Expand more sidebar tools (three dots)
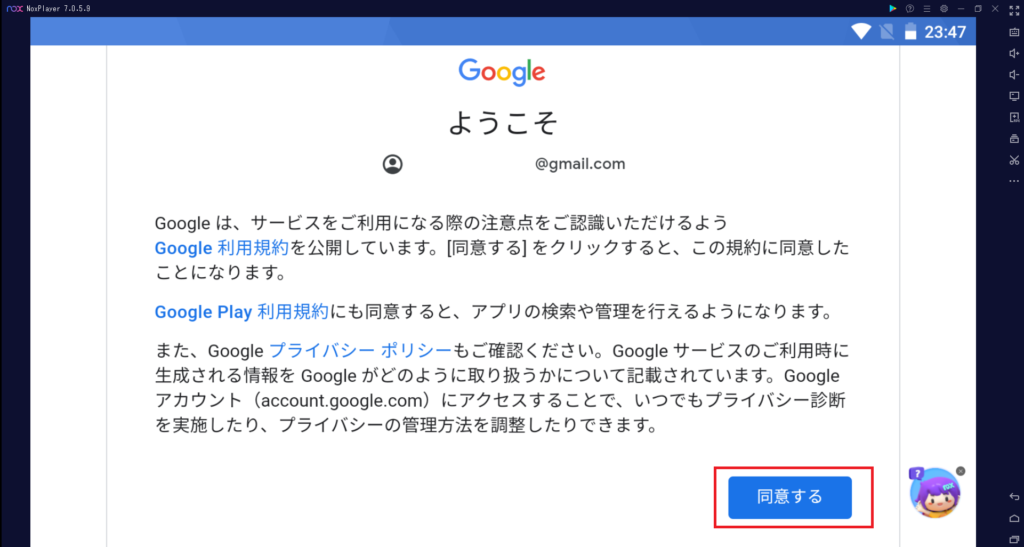 (1014, 181)
